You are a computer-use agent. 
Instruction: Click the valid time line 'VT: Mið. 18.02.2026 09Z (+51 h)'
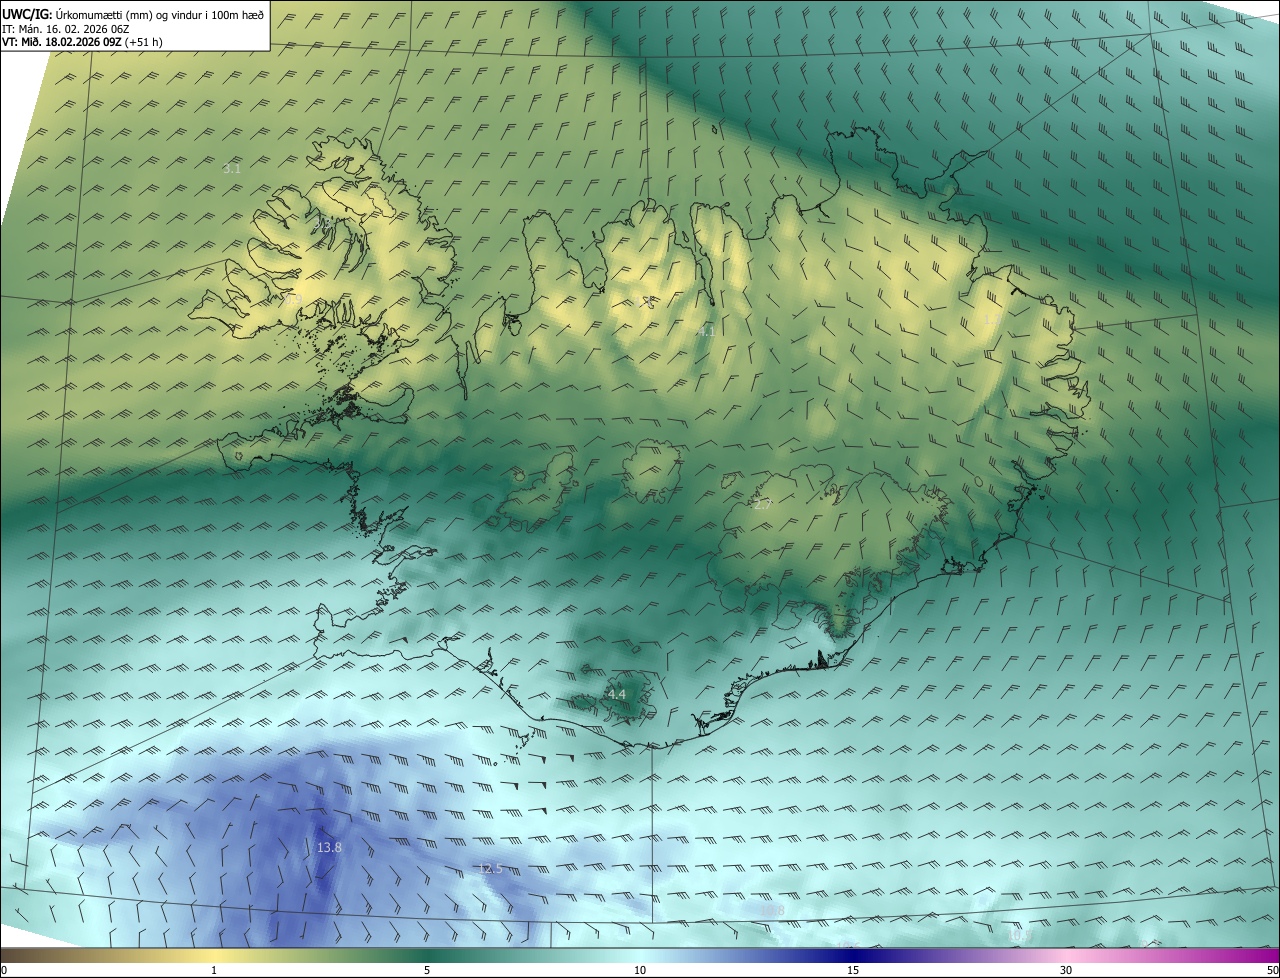click(x=82, y=42)
